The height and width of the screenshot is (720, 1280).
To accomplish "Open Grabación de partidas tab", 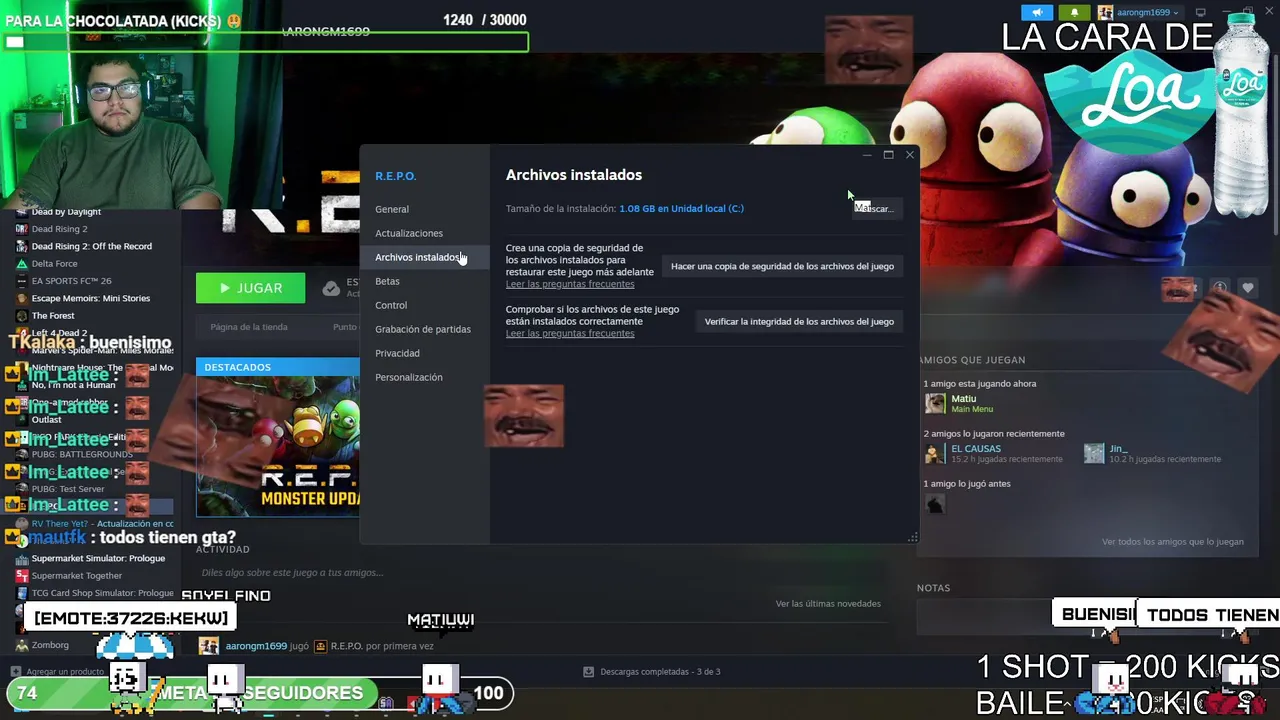I will tap(423, 329).
